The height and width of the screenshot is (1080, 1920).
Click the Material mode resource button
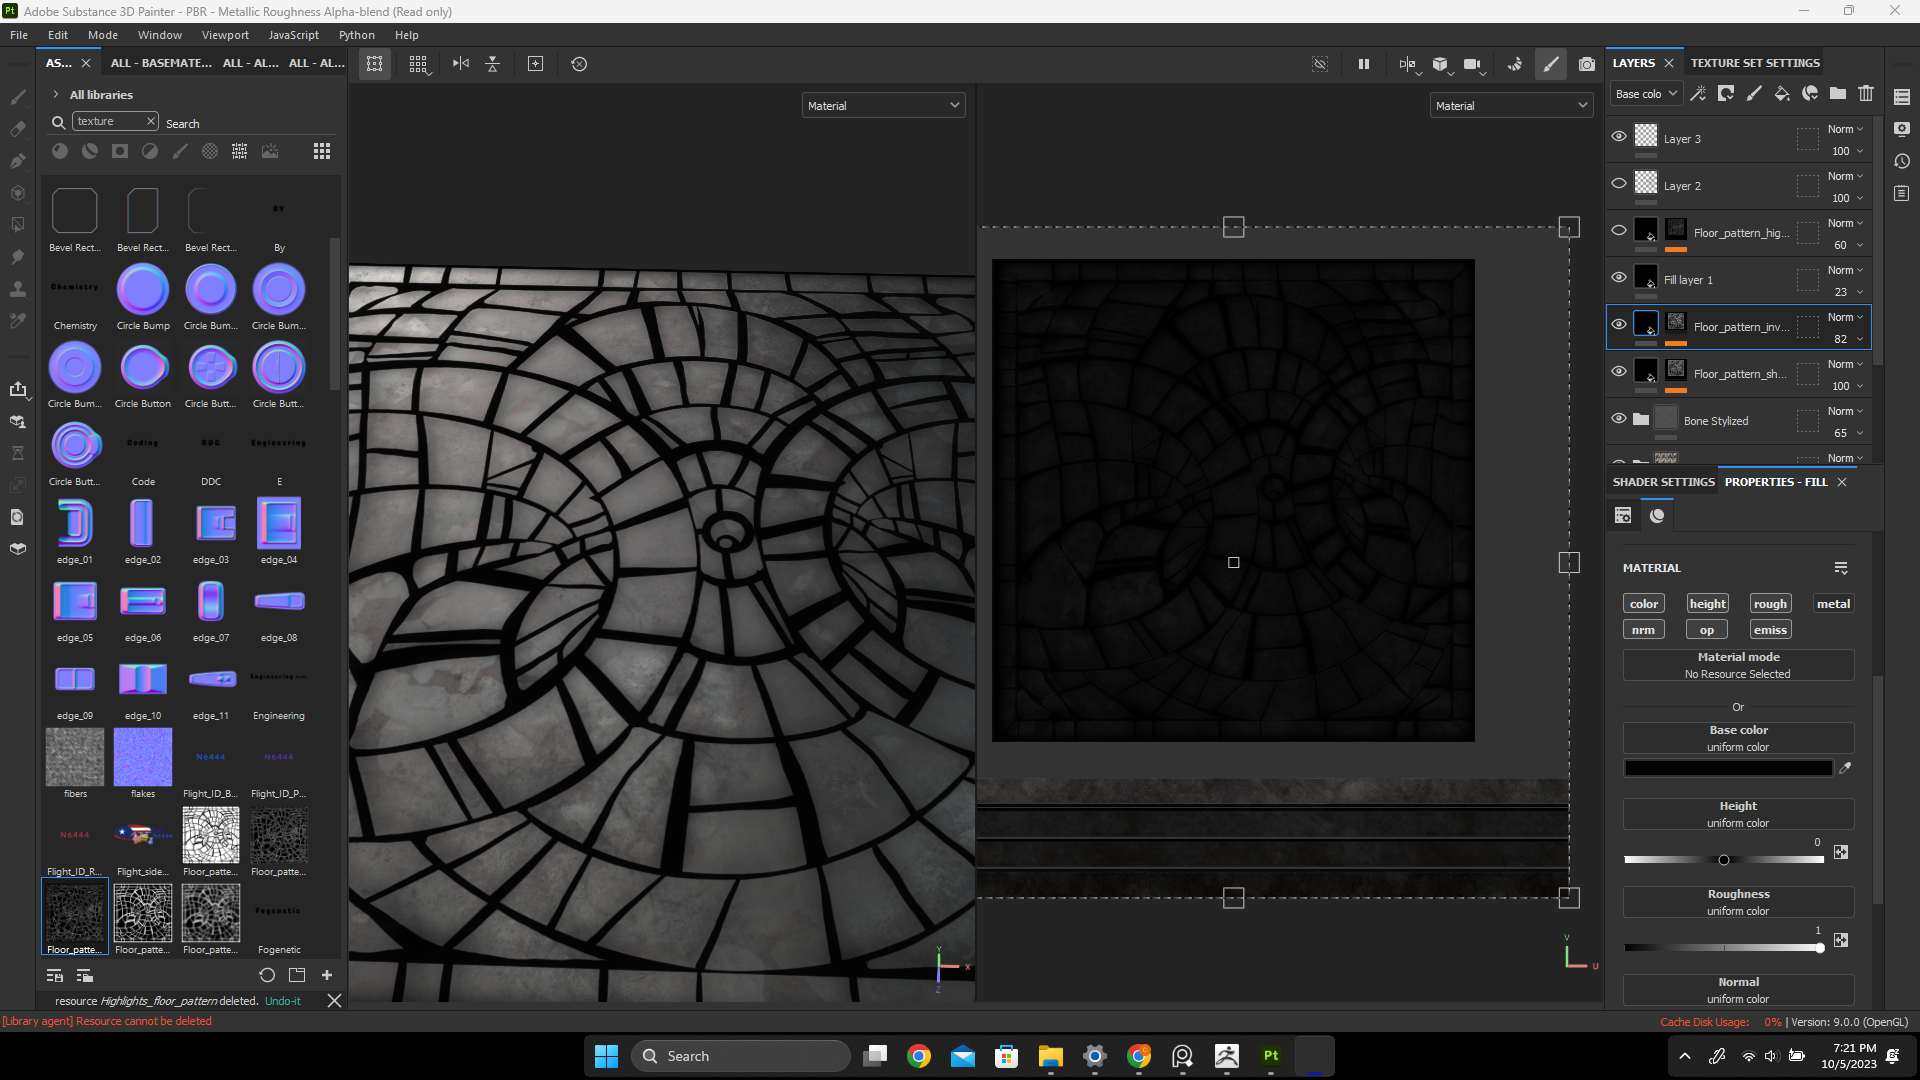coord(1738,665)
